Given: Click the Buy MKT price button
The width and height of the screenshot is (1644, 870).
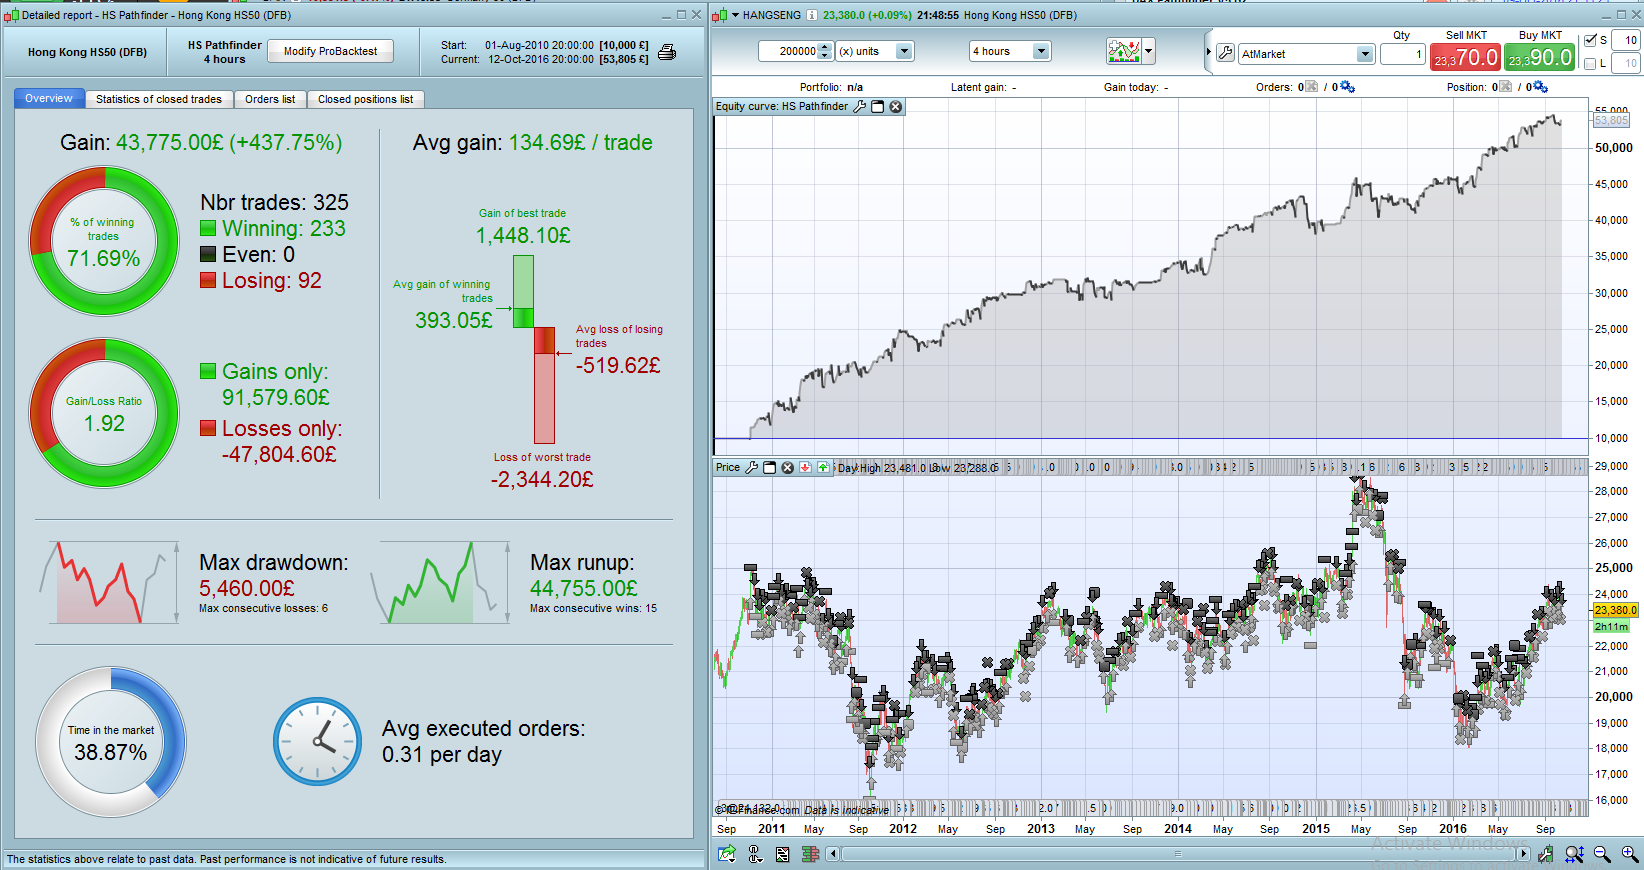Looking at the screenshot, I should coord(1540,57).
